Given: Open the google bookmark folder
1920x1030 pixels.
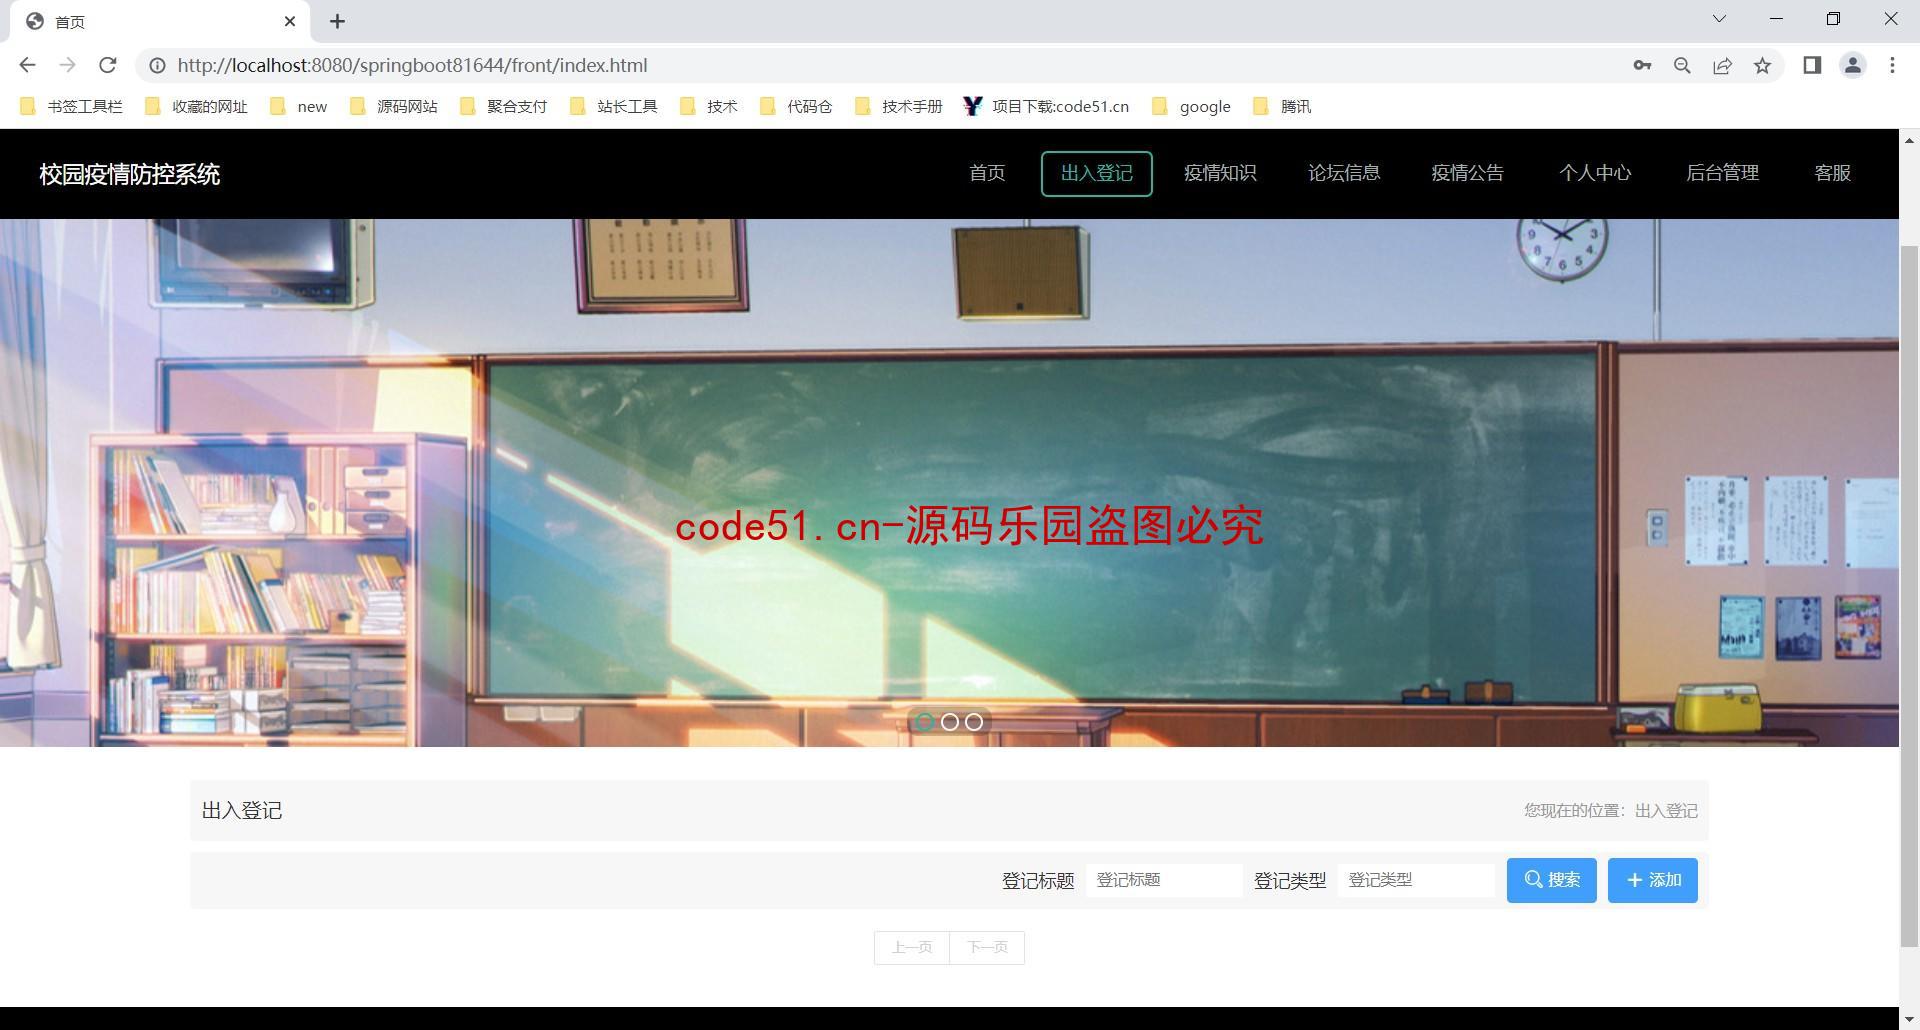Looking at the screenshot, I should [x=1191, y=106].
